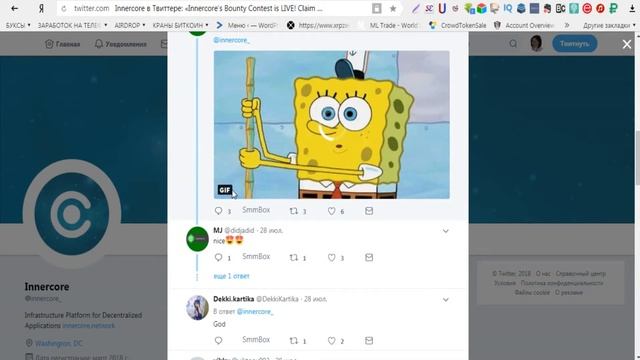Send Dekki.kartika's tweet by direct message
Image resolution: width=640 pixels, height=360 pixels.
[x=369, y=340]
